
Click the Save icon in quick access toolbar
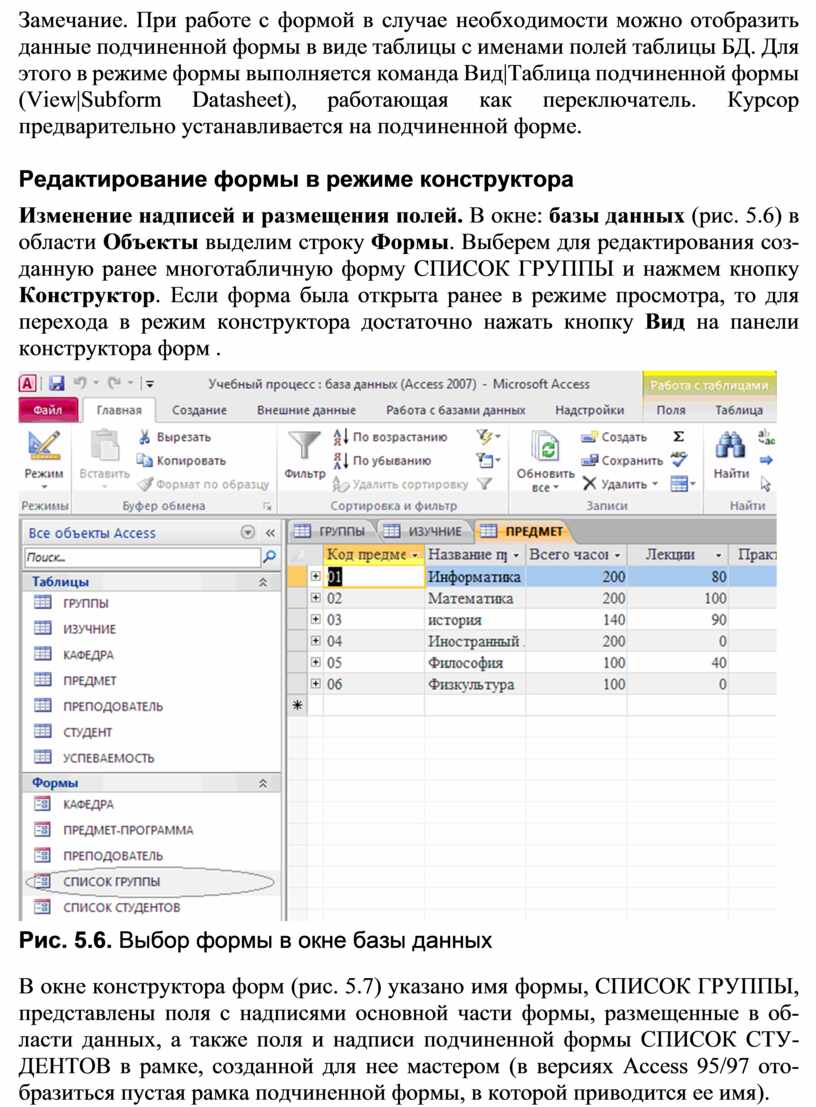tap(56, 383)
